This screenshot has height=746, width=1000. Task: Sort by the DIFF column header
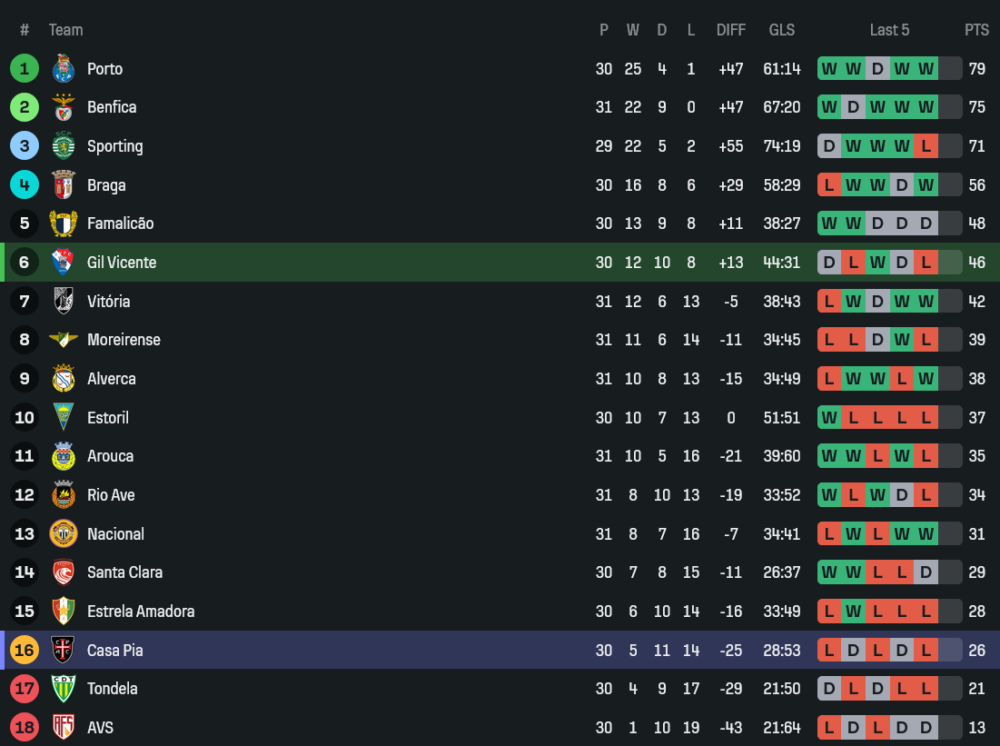(x=731, y=30)
